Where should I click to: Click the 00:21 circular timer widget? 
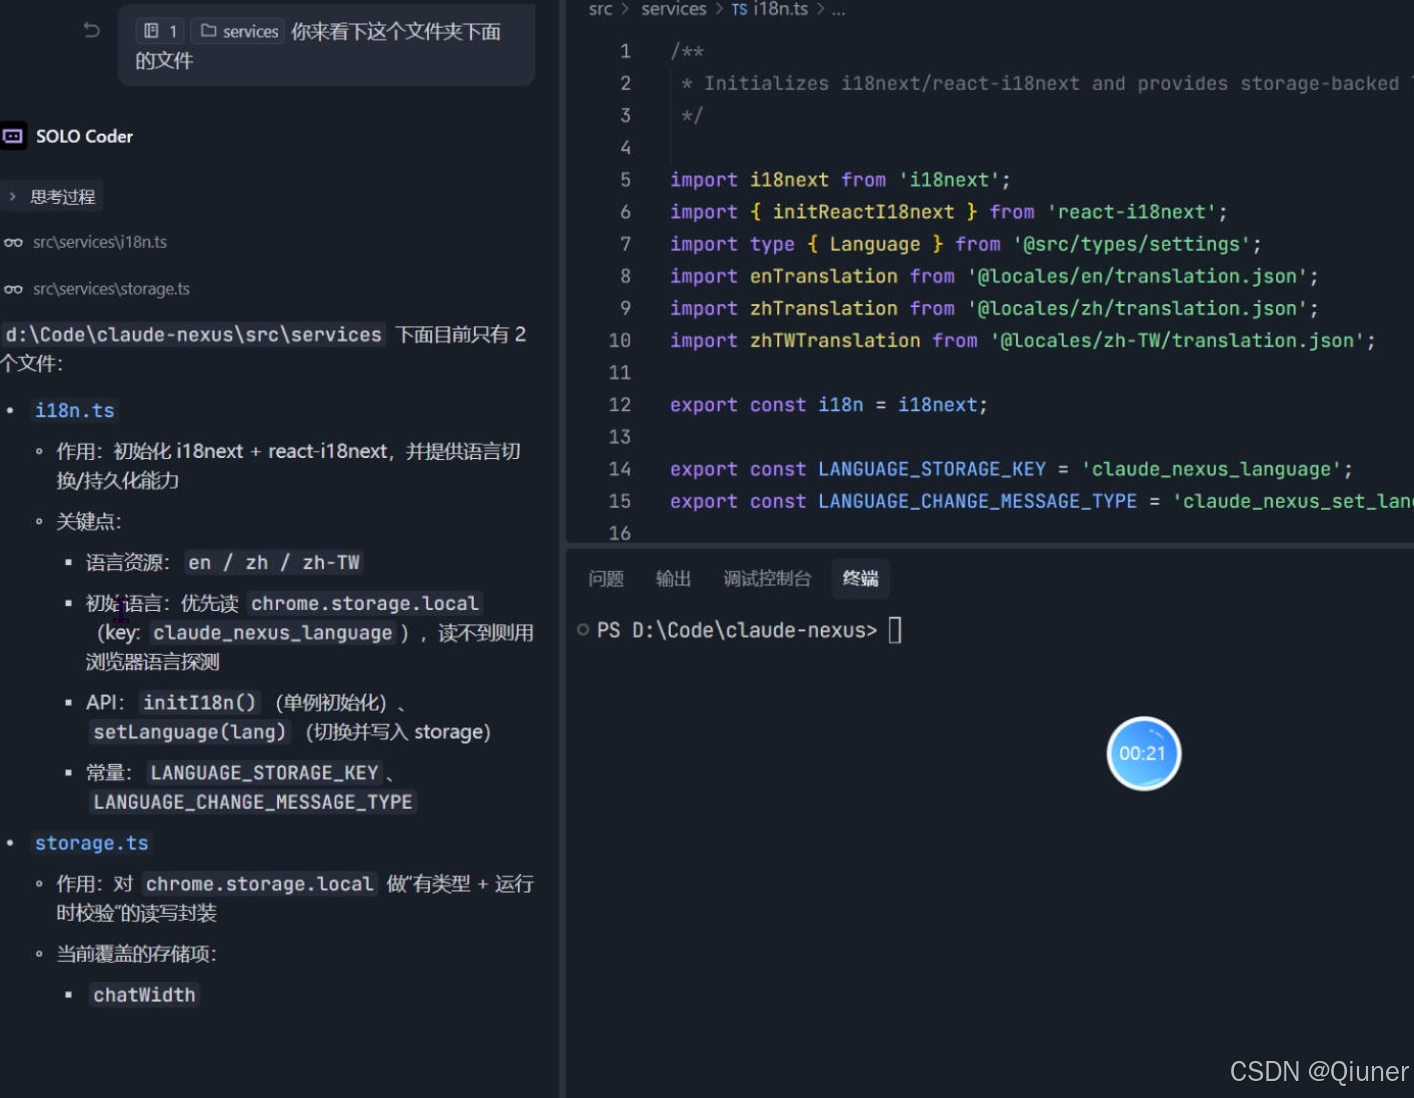pos(1143,753)
